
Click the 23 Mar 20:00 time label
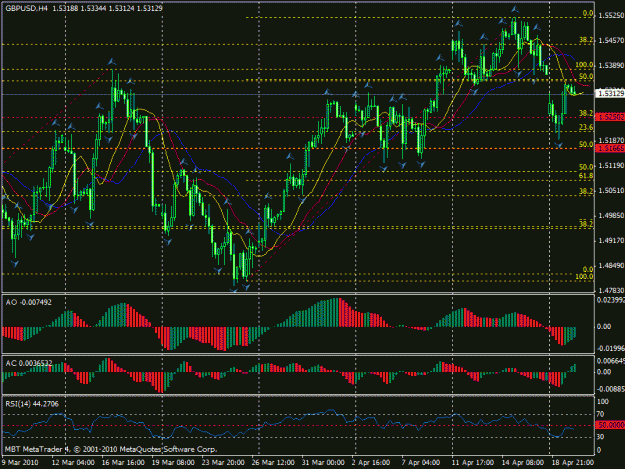[x=223, y=463]
